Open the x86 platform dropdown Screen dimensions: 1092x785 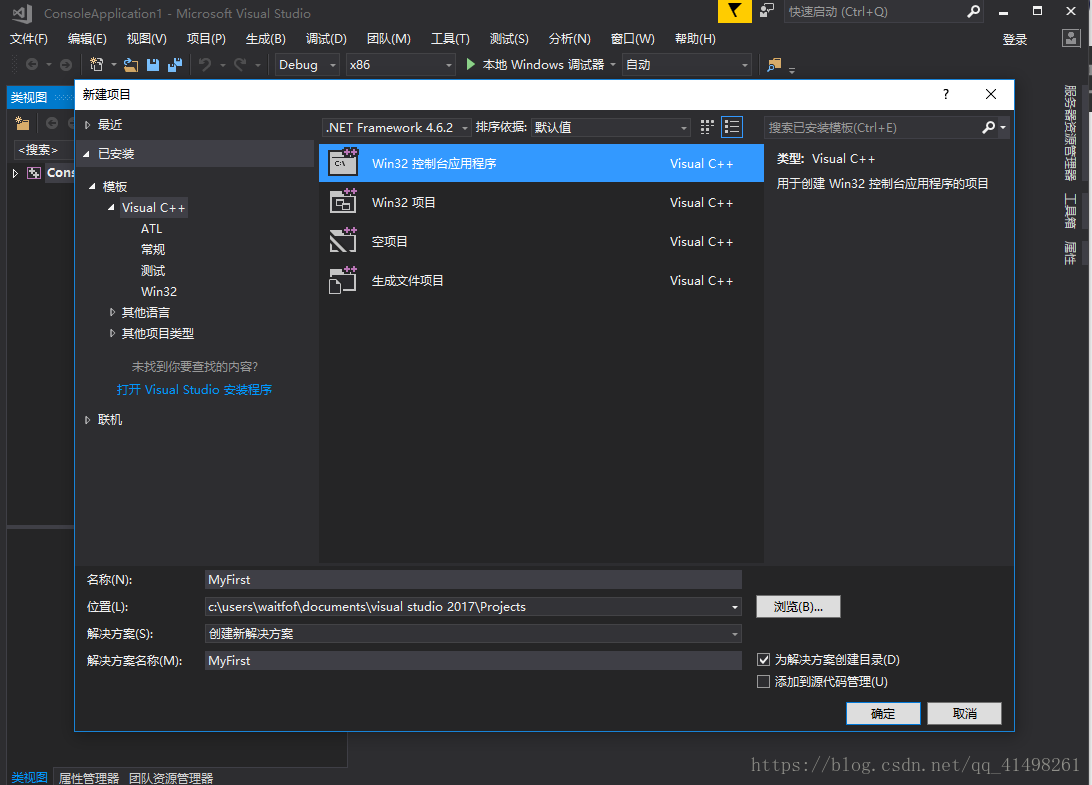400,65
